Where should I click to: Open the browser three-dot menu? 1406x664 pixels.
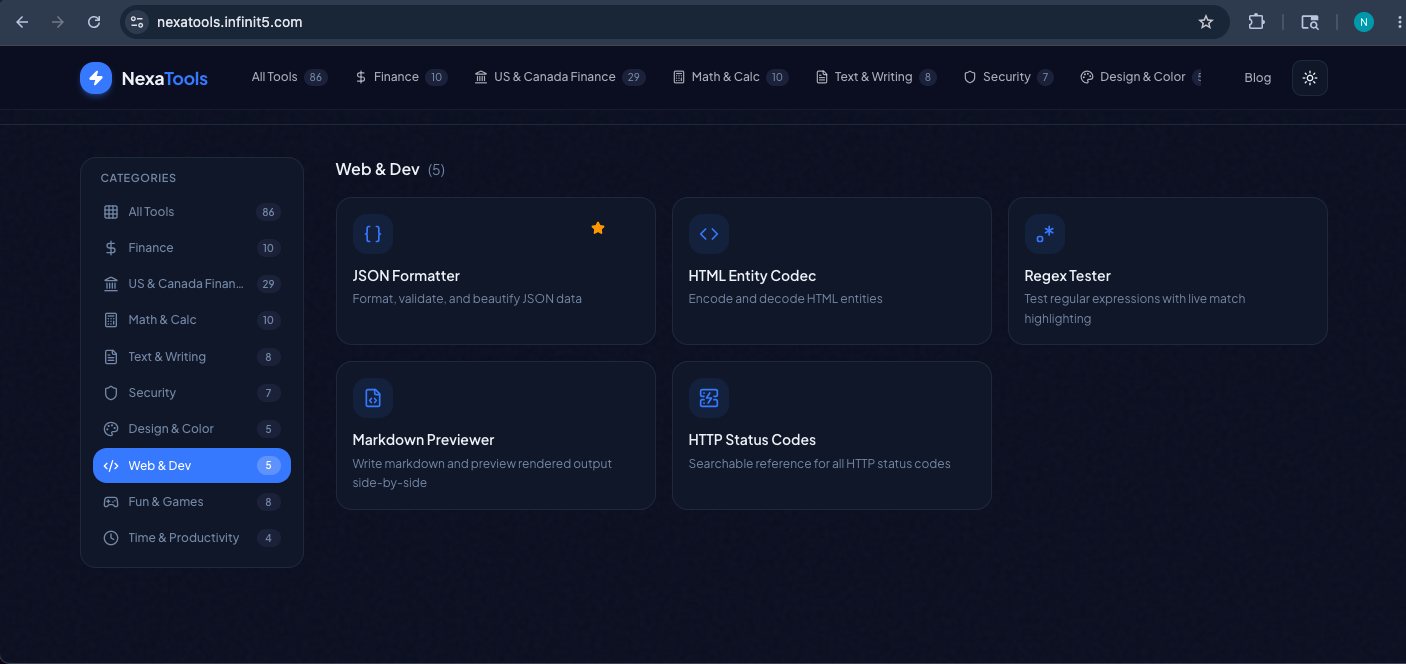tap(1397, 22)
